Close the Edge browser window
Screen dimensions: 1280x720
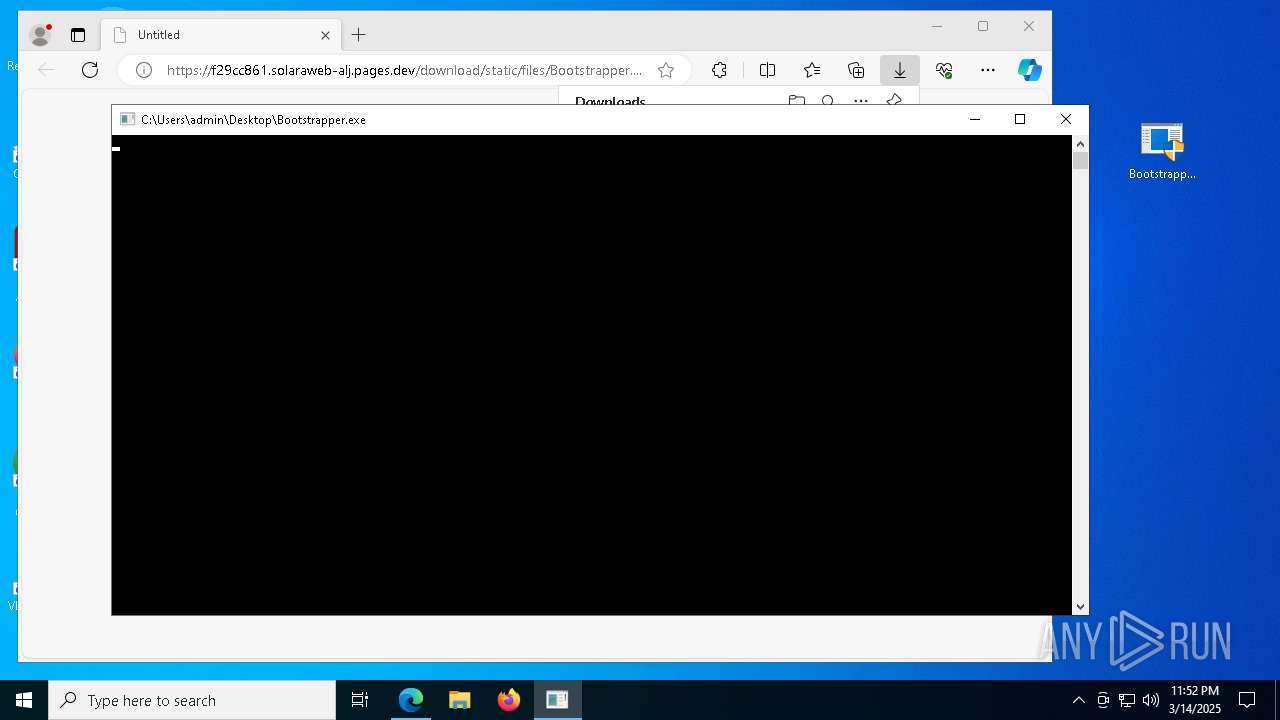pyautogui.click(x=1029, y=26)
